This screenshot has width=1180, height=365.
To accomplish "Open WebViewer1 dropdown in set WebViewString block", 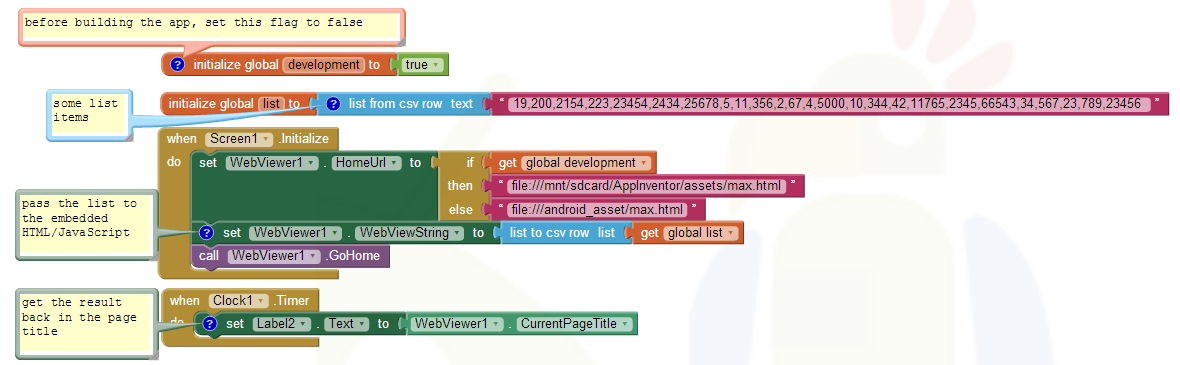I will pos(295,233).
